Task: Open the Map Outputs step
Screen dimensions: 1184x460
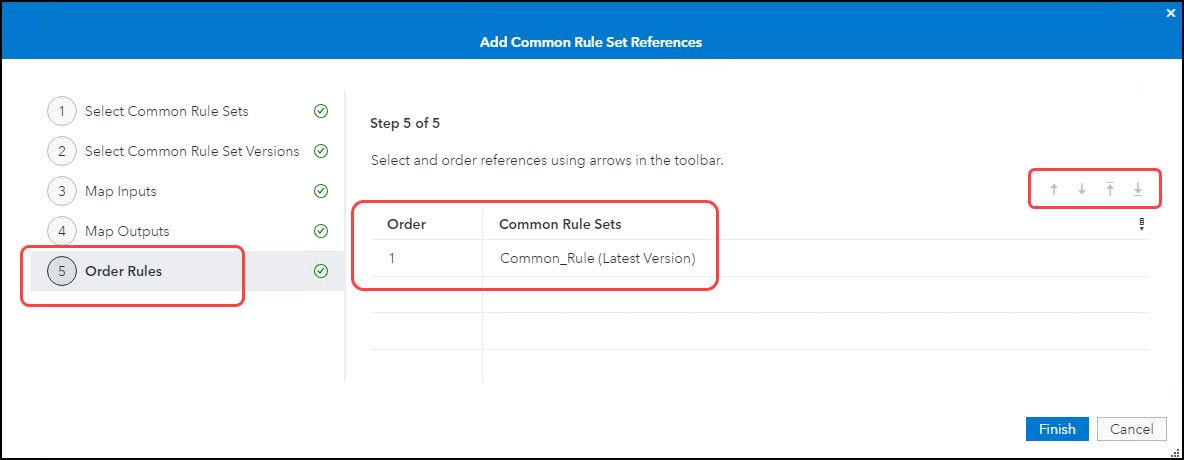Action: [x=127, y=231]
